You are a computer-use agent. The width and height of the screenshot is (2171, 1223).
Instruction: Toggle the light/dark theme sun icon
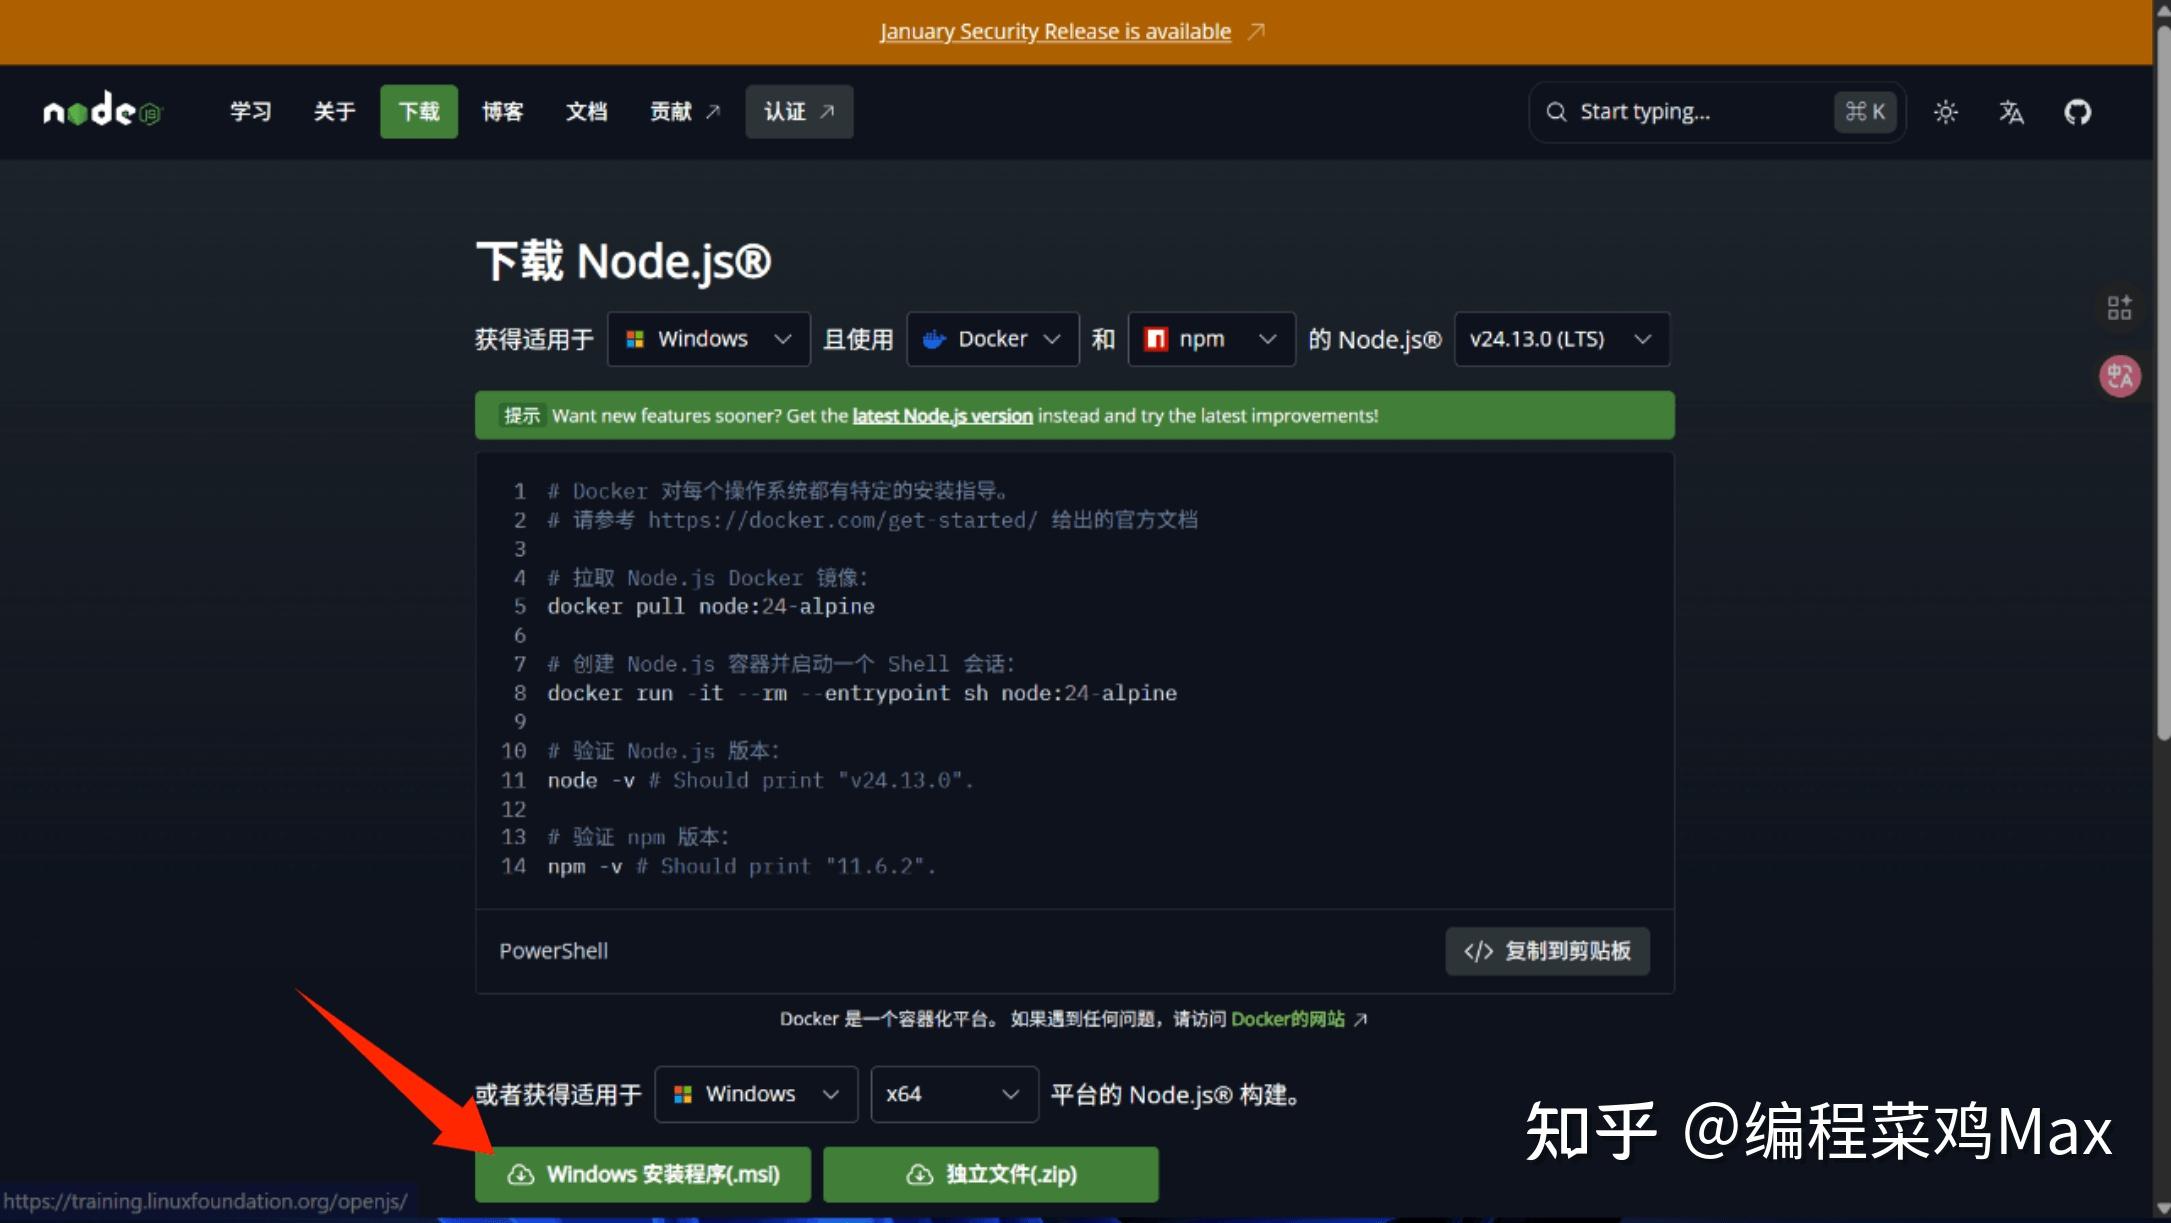pyautogui.click(x=1945, y=112)
